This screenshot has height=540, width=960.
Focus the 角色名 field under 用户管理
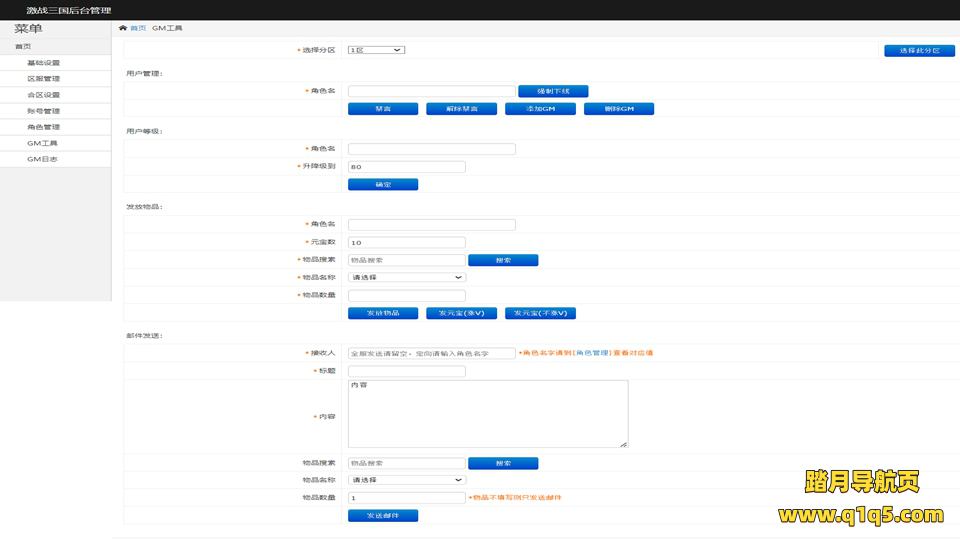[x=431, y=91]
